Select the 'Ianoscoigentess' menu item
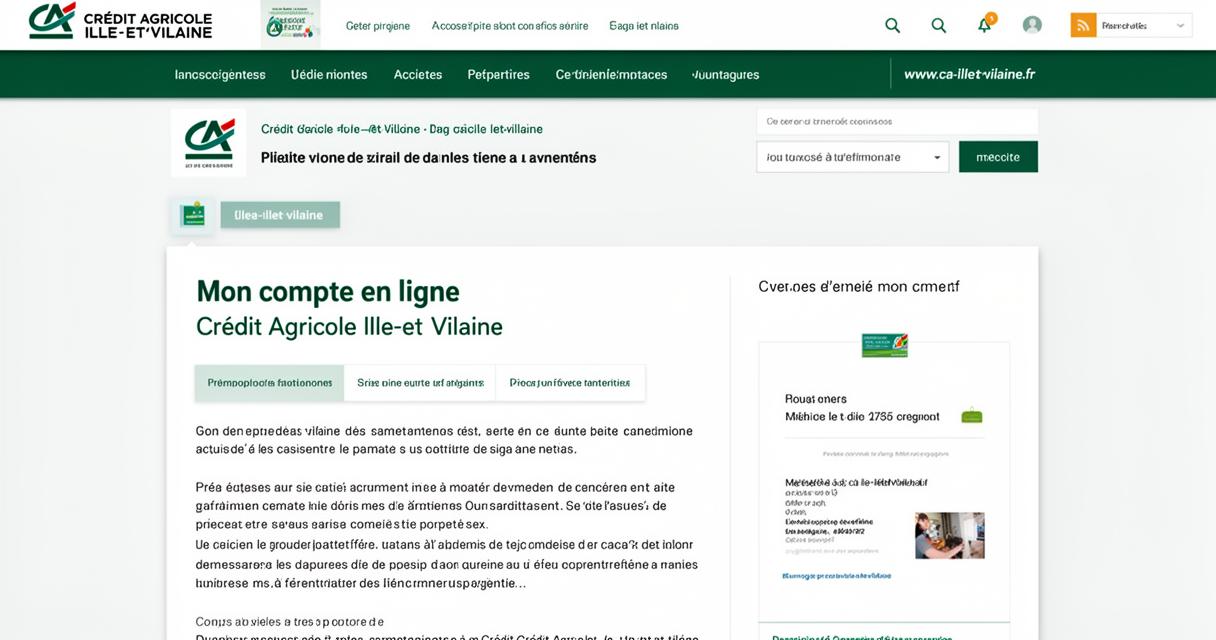This screenshot has width=1216, height=640. [220, 75]
